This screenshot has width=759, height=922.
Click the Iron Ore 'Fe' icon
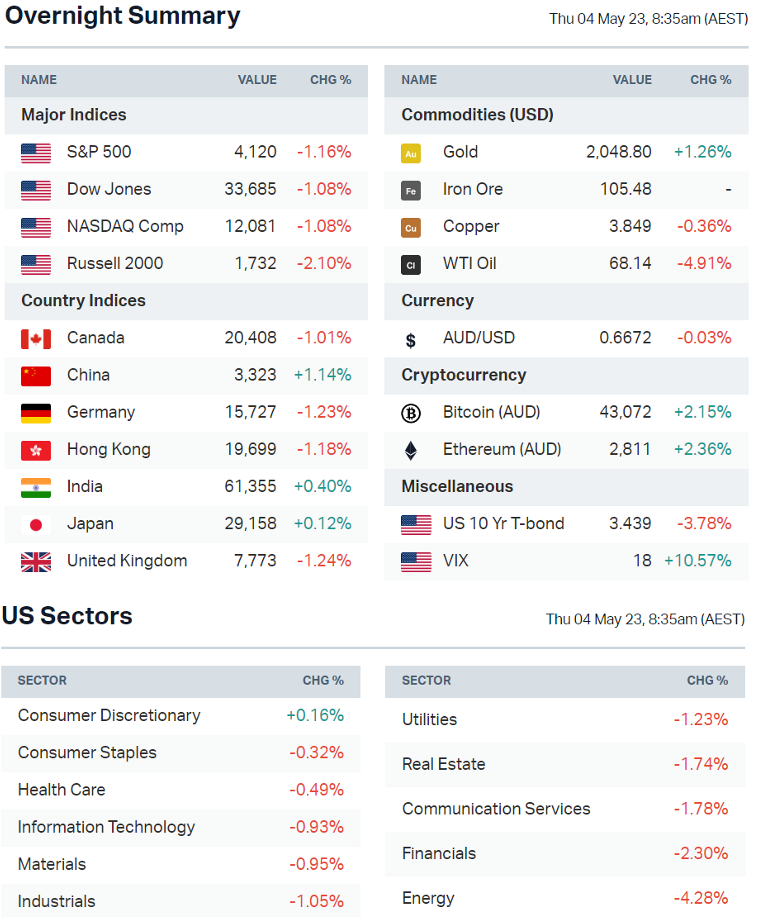point(410,190)
